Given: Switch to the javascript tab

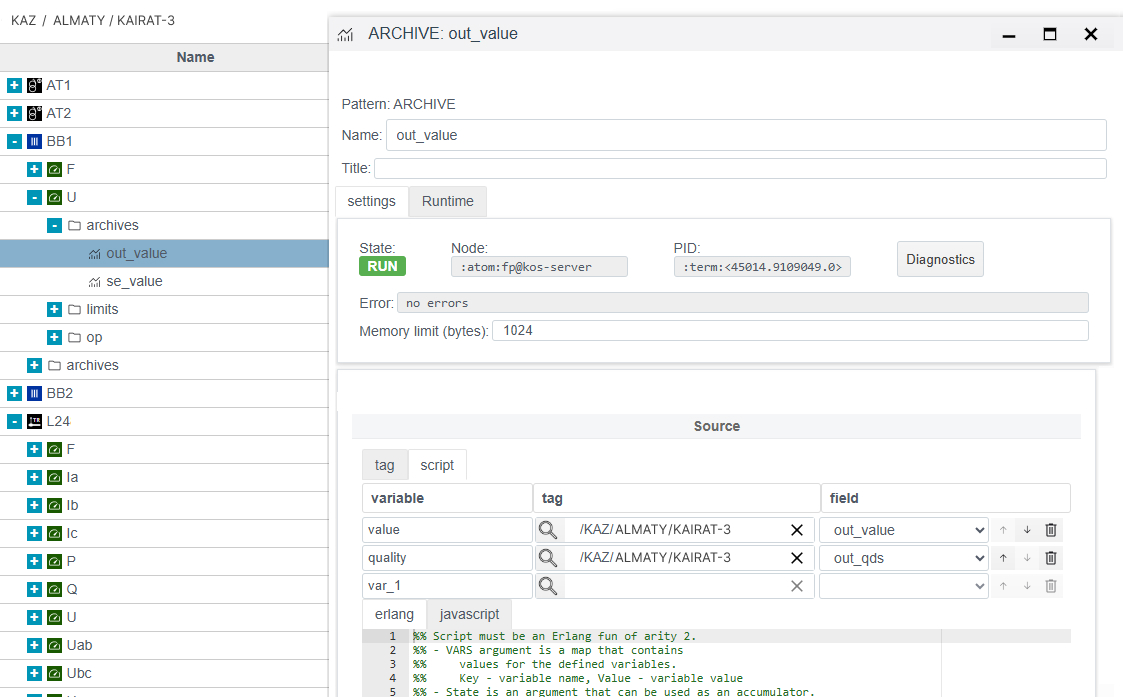Looking at the screenshot, I should coord(469,614).
